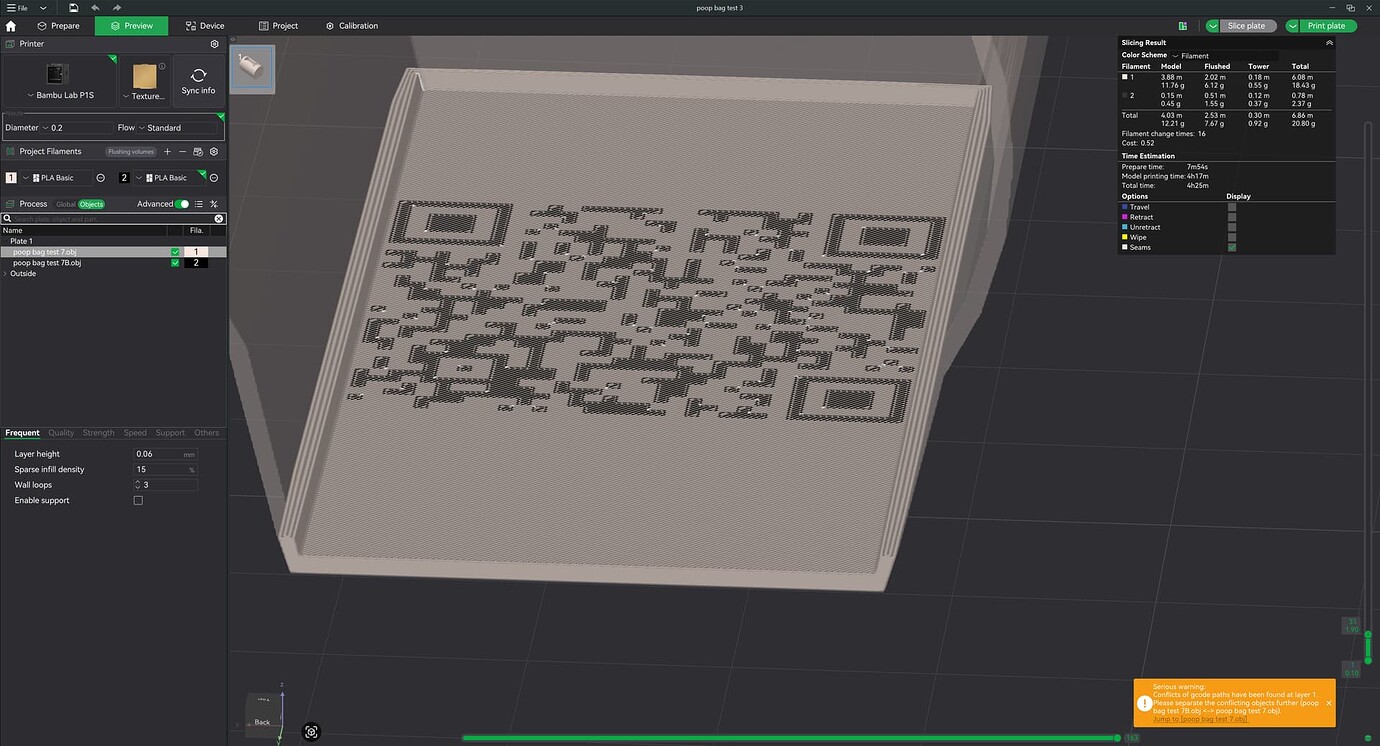This screenshot has height=746, width=1380.
Task: Open the Device tab
Action: (x=204, y=26)
